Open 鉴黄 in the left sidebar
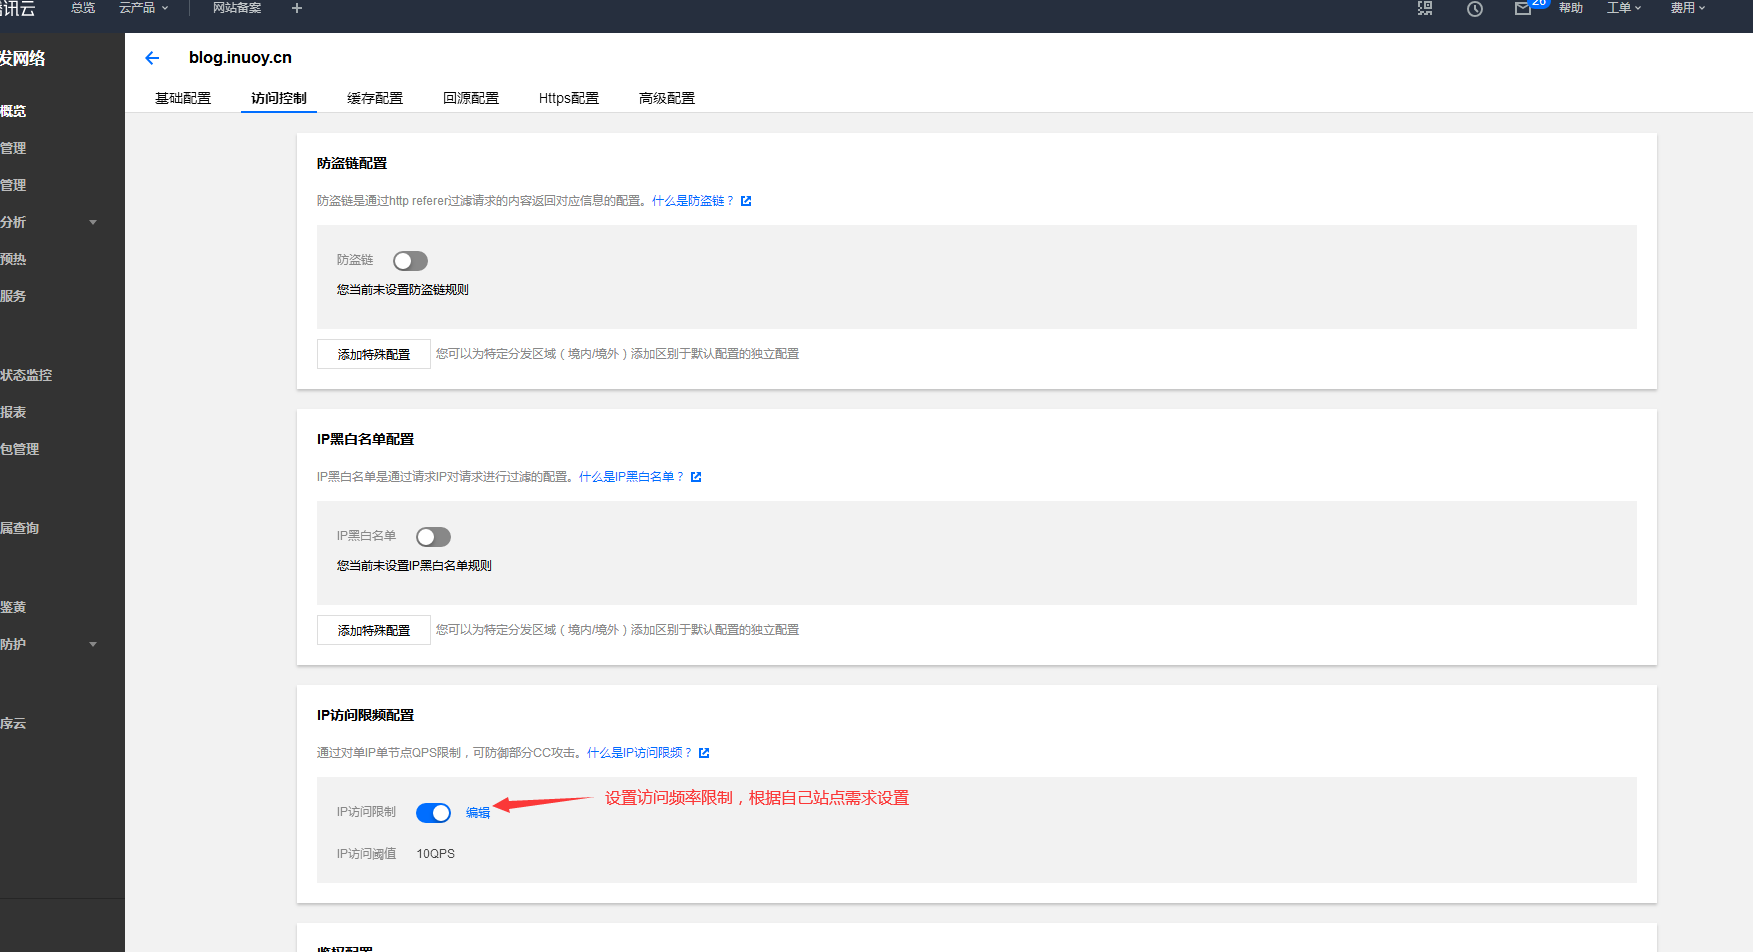 13,607
